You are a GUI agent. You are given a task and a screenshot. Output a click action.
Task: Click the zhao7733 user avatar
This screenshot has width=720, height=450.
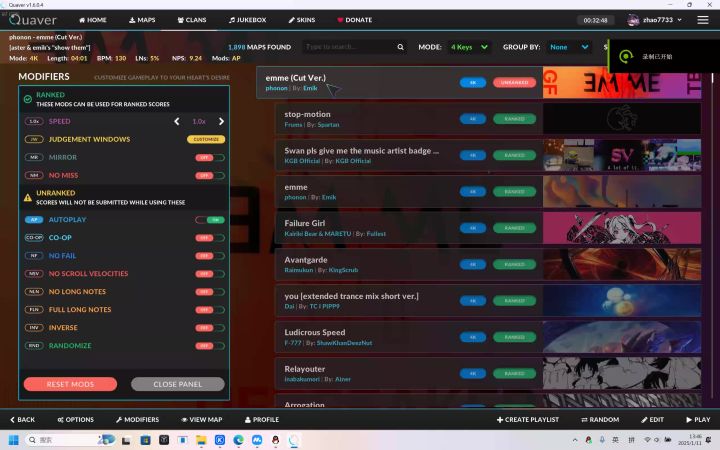click(x=633, y=20)
